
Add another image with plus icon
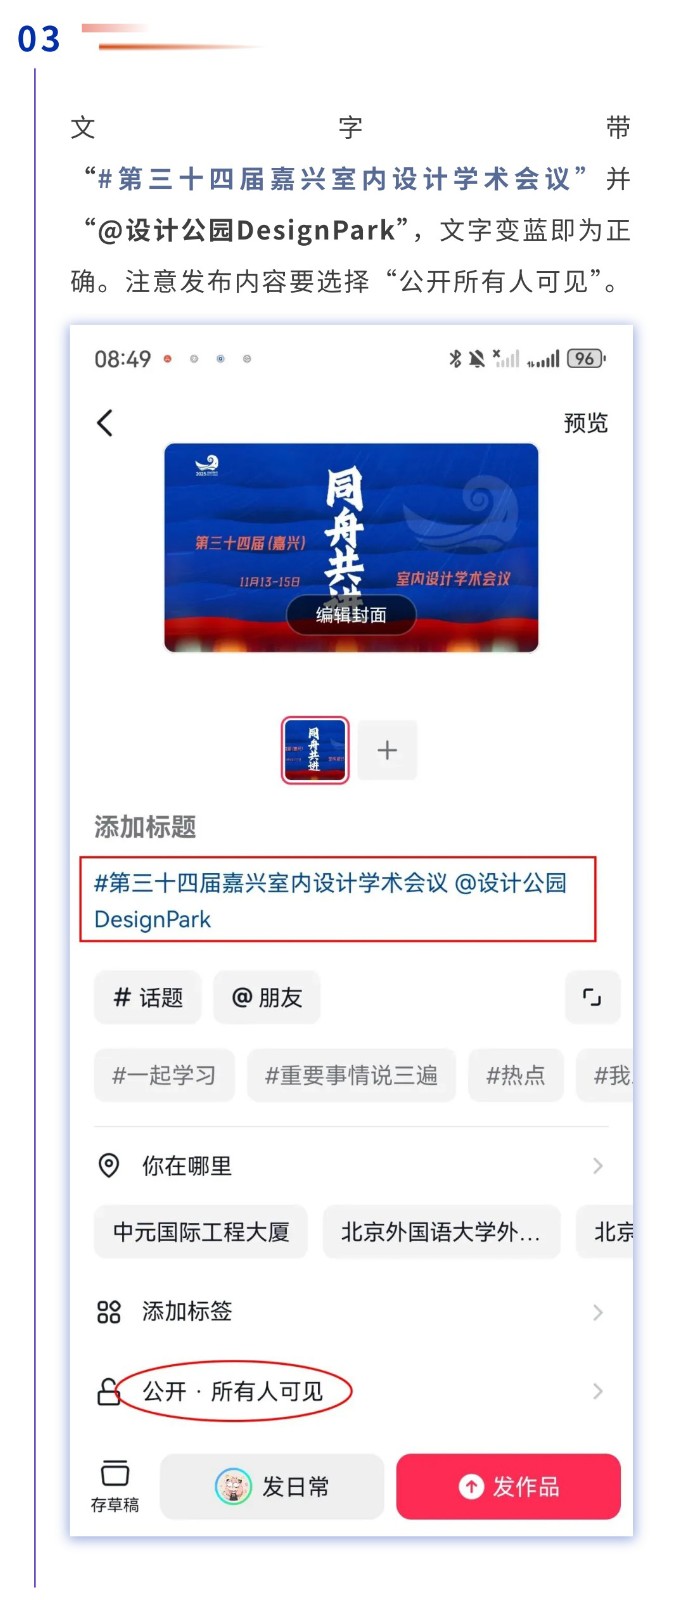click(x=387, y=750)
